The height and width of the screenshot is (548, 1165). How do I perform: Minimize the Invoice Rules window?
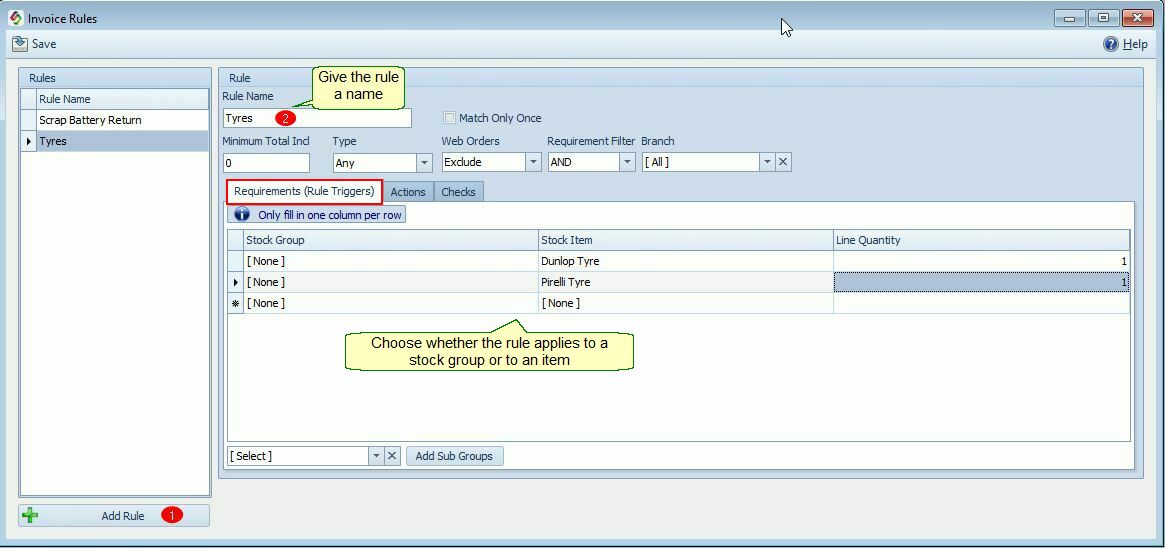(1070, 19)
